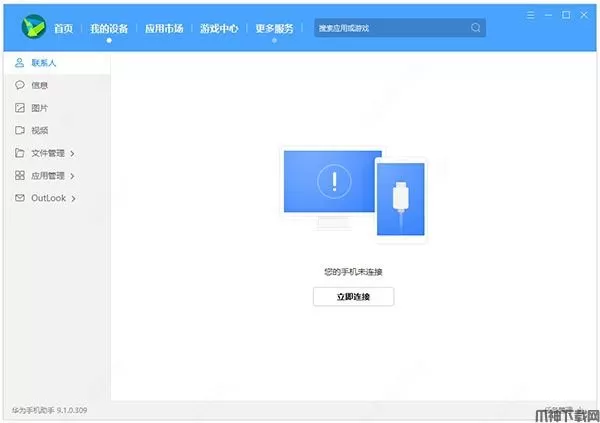Click the Outlook envelope icon
Screen dimensions: 600x423
[x=20, y=198]
